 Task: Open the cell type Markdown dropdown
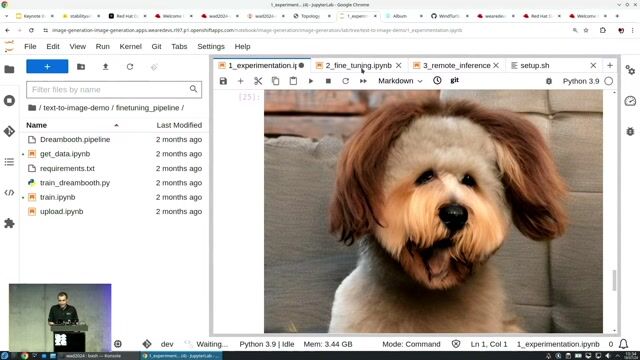click(400, 81)
